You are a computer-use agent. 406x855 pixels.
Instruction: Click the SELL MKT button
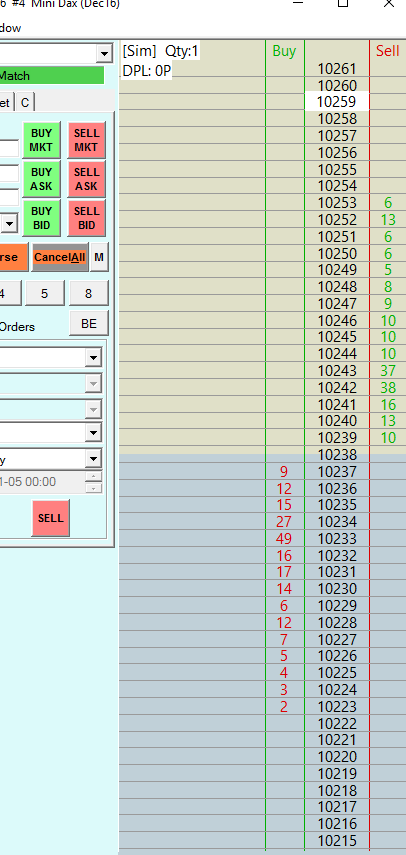coord(86,140)
